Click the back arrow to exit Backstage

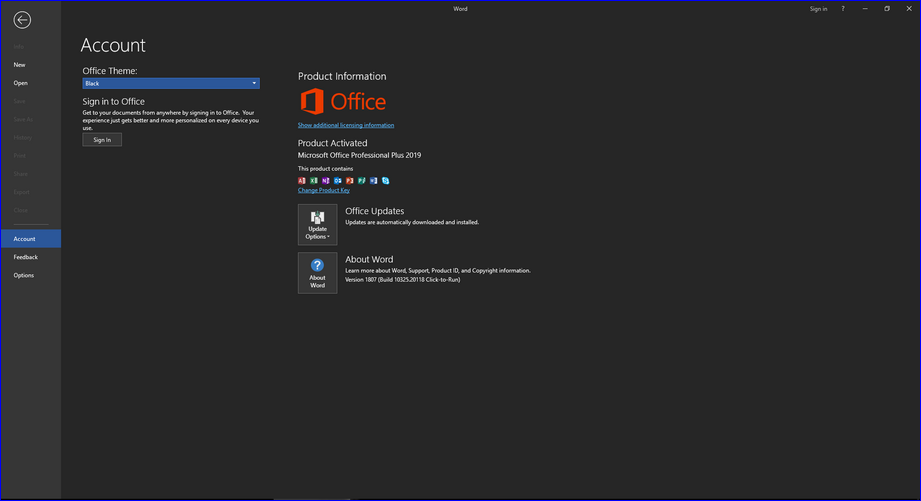tap(22, 20)
